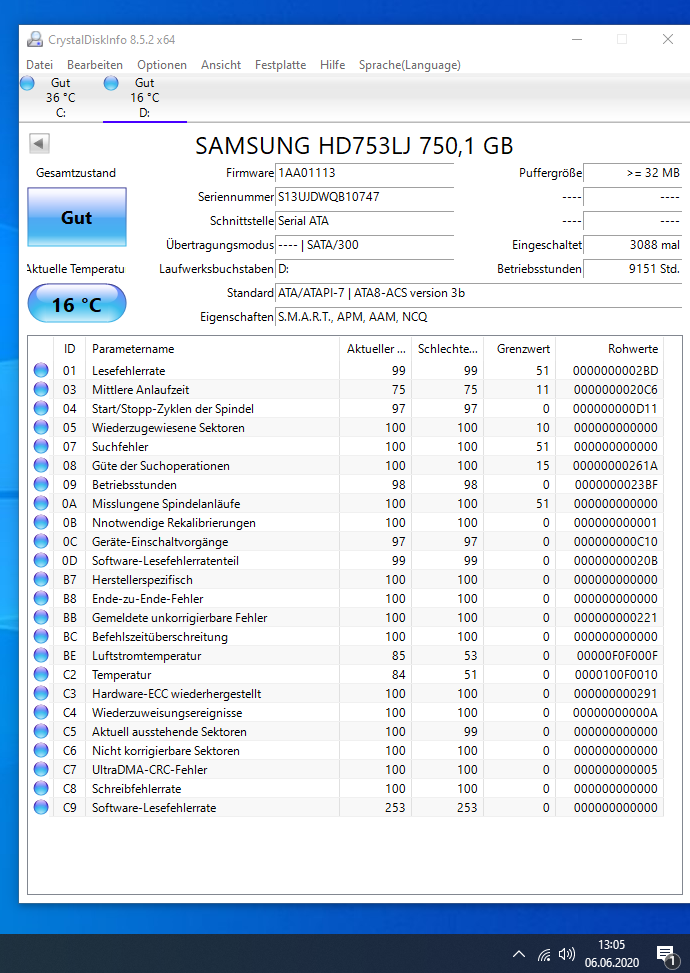Select the Wiederzuweisungsereignisse parameter name

tap(167, 712)
